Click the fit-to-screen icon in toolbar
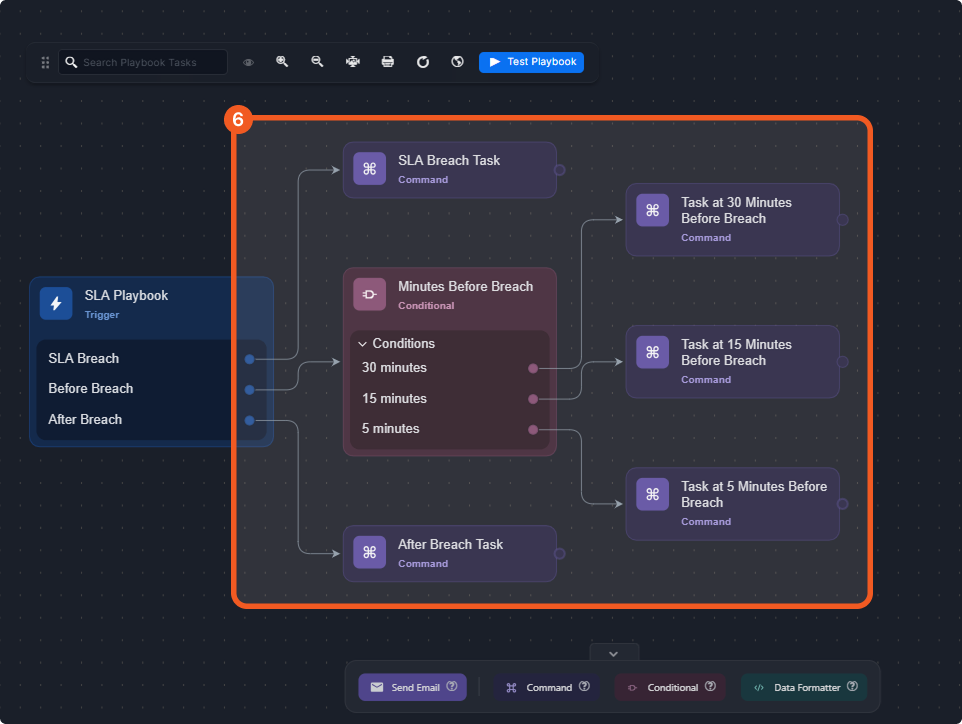962x724 pixels. tap(353, 62)
